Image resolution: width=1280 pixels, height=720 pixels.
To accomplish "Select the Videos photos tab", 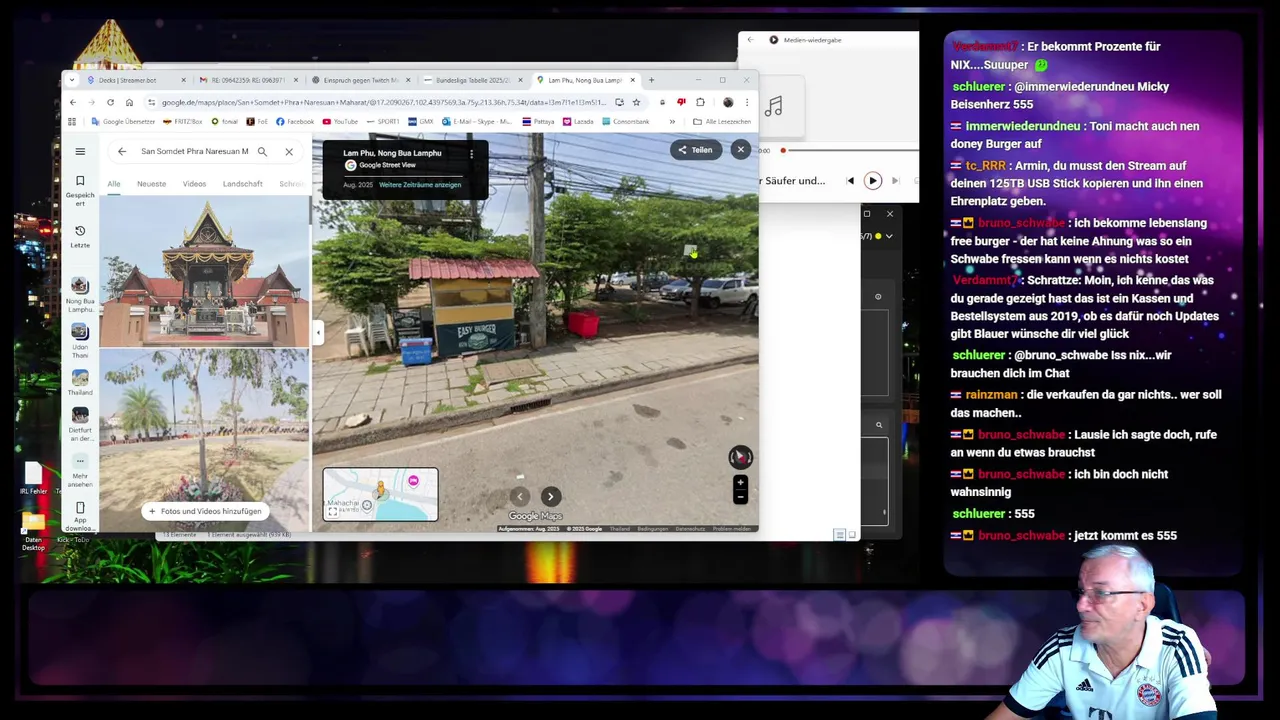I will 194,184.
